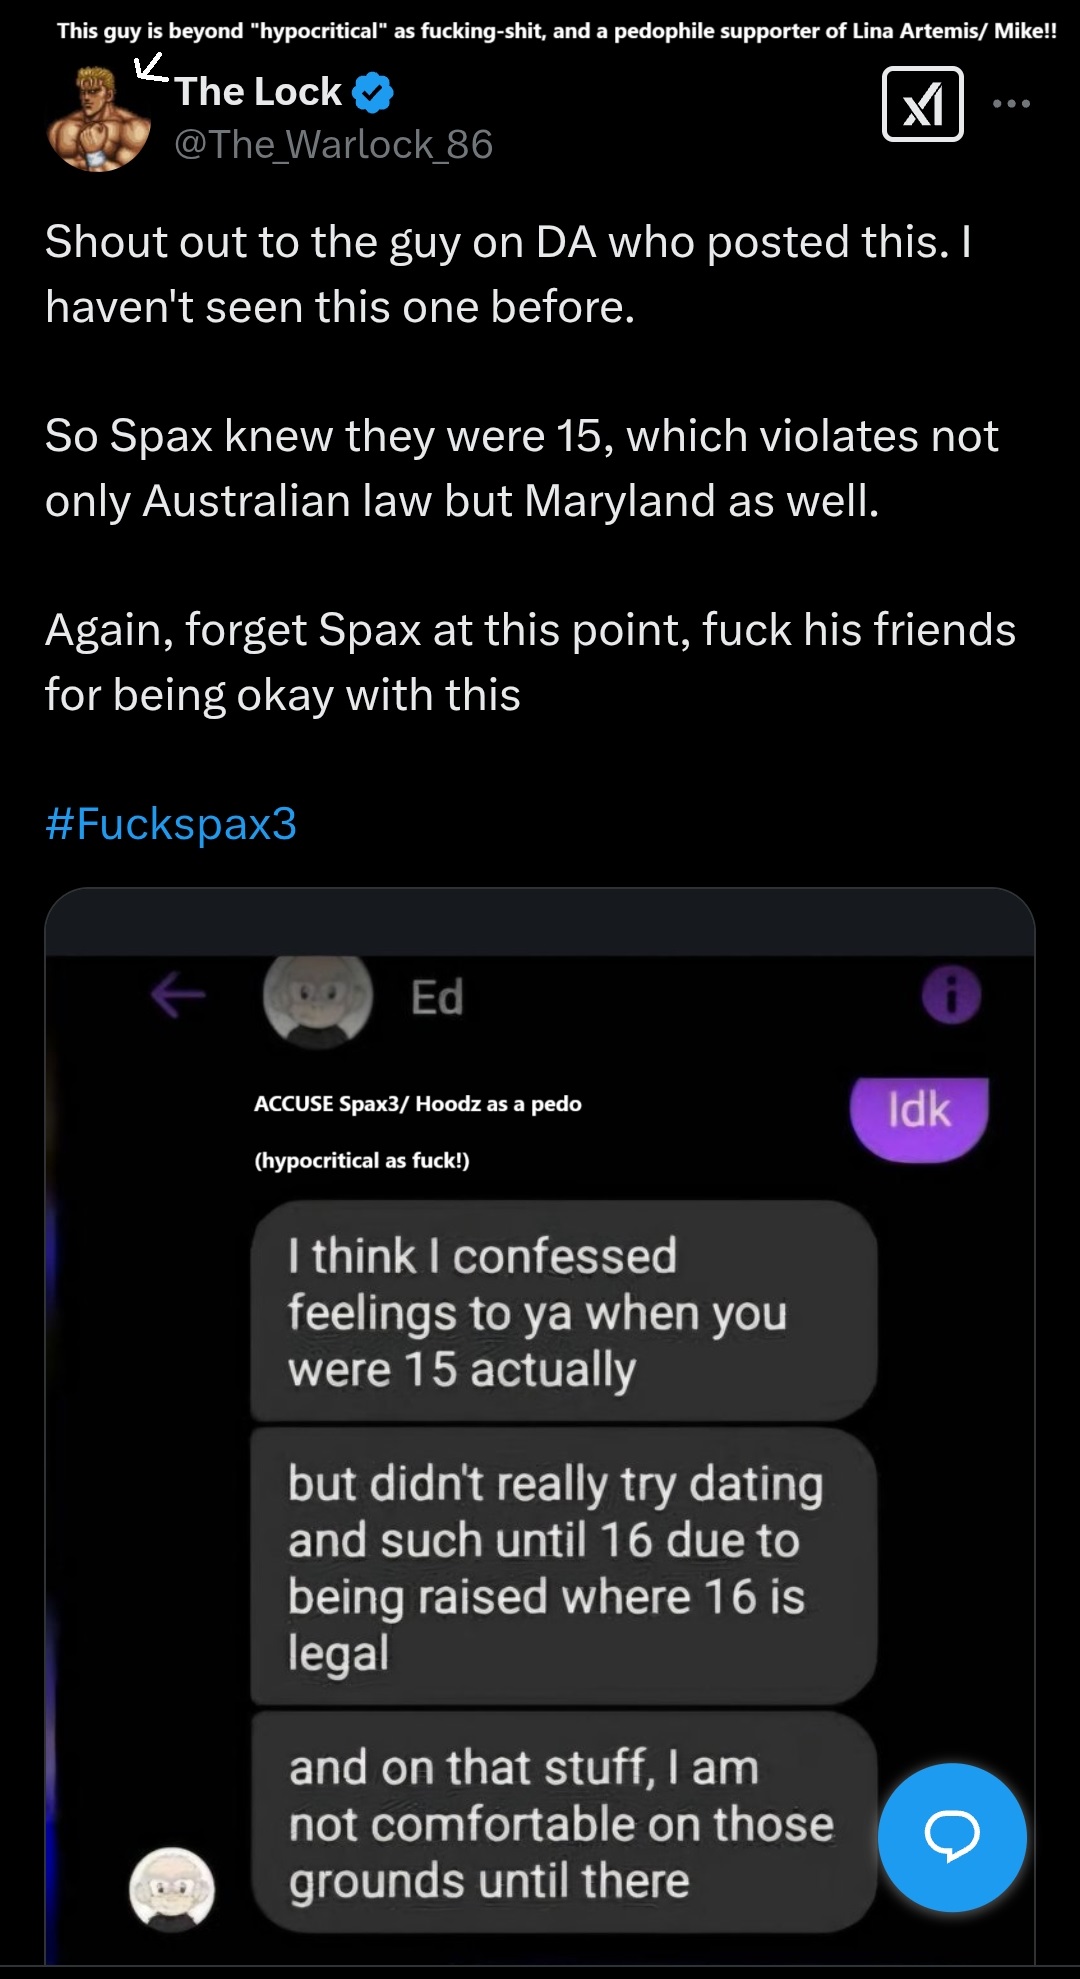Tap the blue verified badge
This screenshot has width=1080, height=1979.
373,93
